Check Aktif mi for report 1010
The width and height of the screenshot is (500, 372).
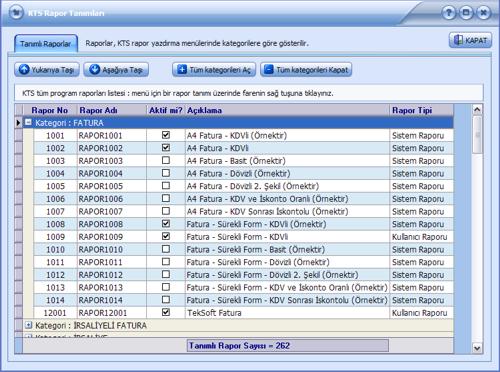coord(166,249)
